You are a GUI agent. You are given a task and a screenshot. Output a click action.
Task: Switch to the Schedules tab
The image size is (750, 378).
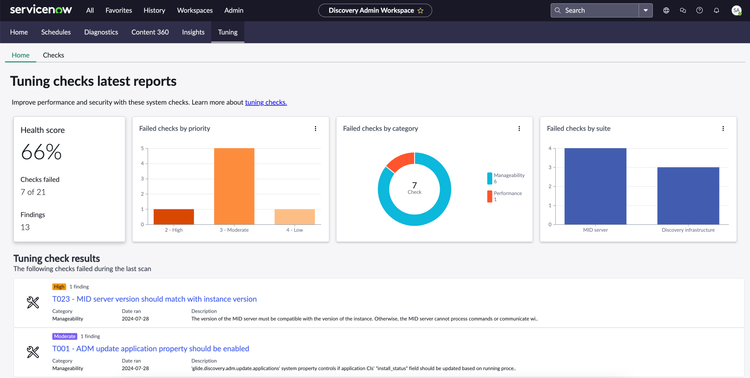click(x=56, y=32)
